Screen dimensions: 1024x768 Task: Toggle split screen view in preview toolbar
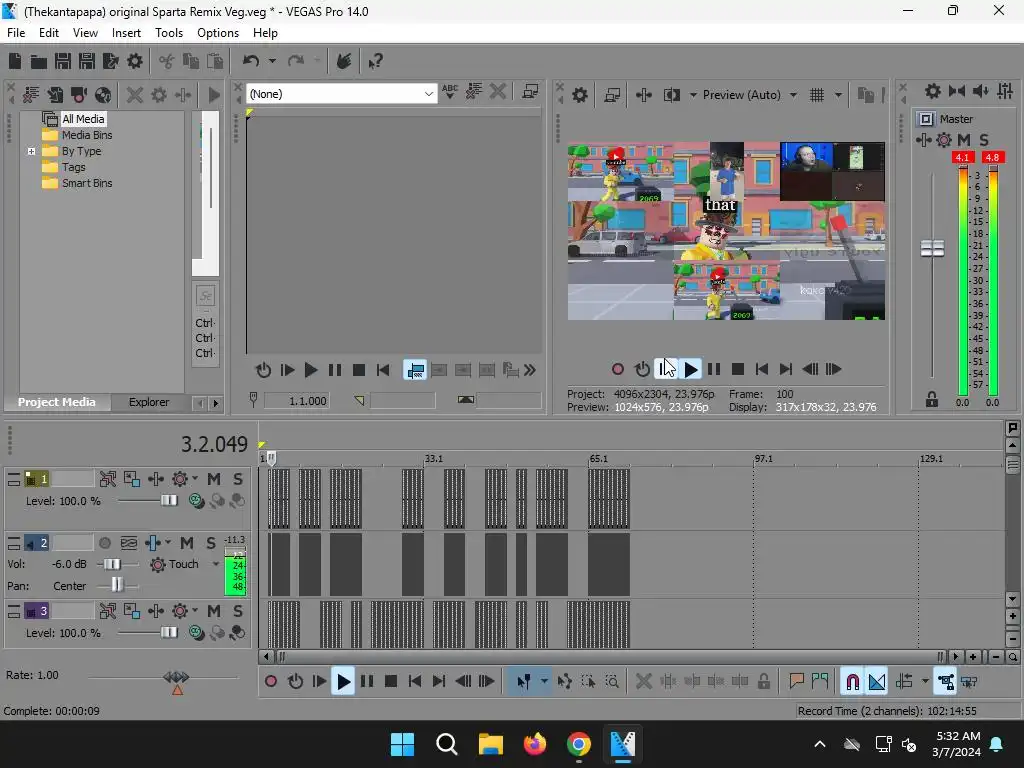672,95
